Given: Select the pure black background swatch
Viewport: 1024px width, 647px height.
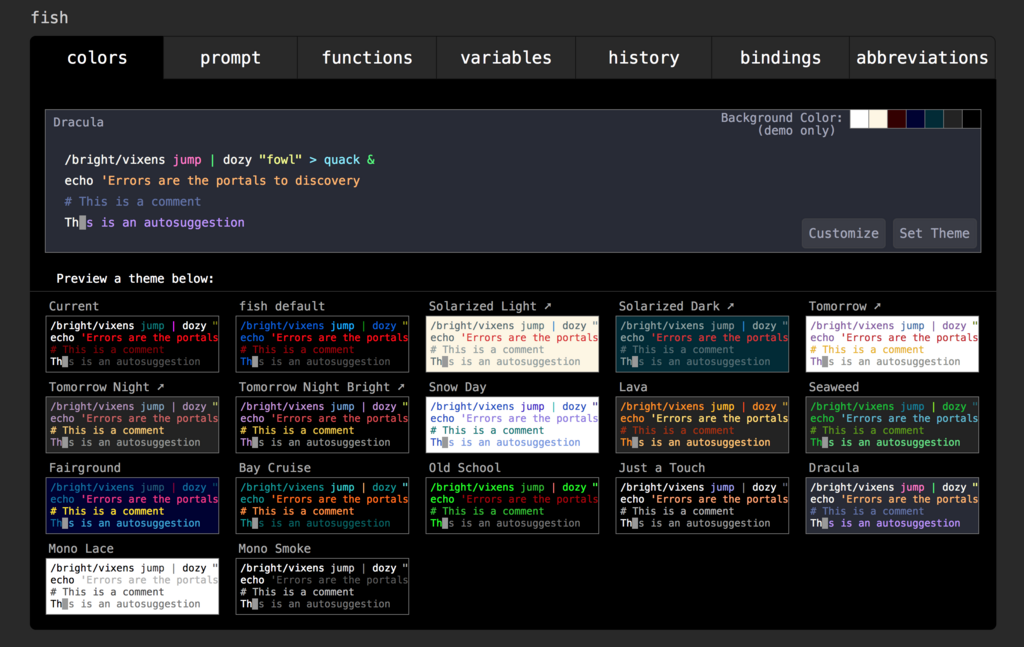Looking at the screenshot, I should 971,119.
